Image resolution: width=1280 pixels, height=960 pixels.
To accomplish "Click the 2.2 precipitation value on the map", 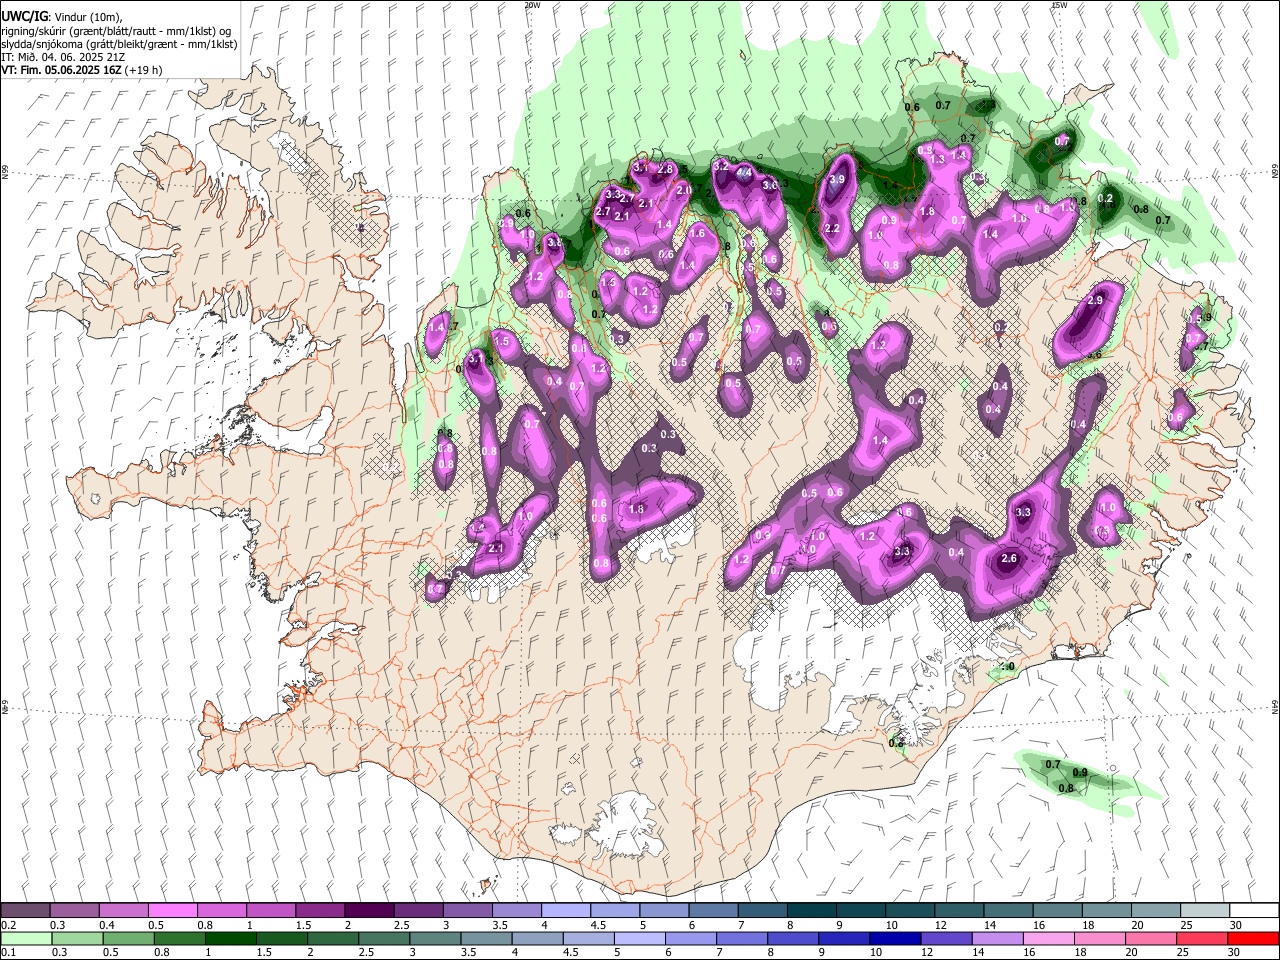I will coord(831,228).
